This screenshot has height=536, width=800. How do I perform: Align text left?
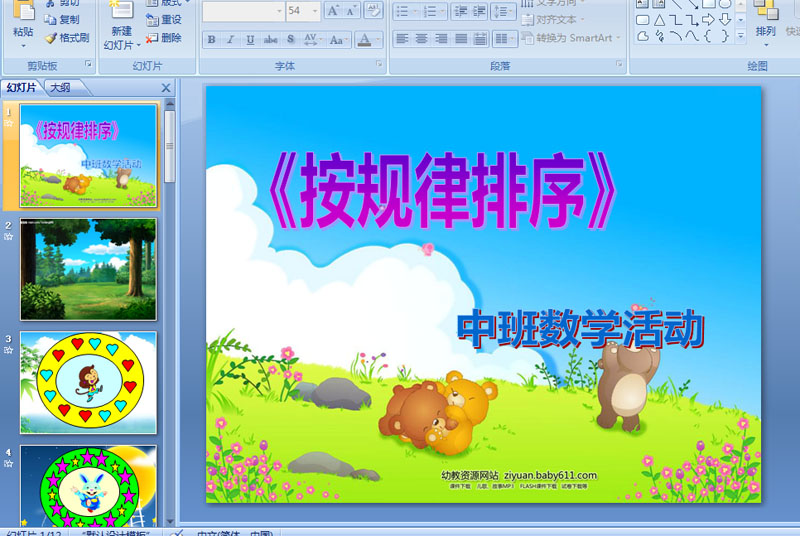(x=403, y=39)
